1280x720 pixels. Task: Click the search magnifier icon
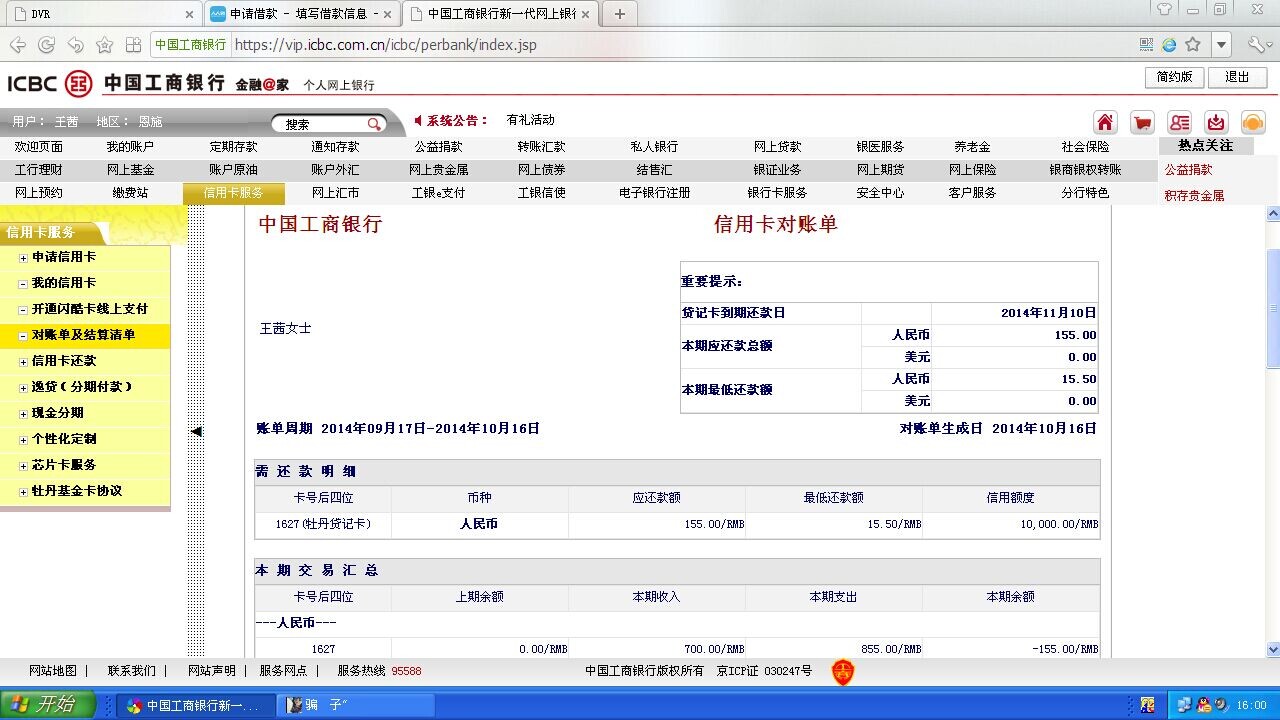(x=374, y=124)
